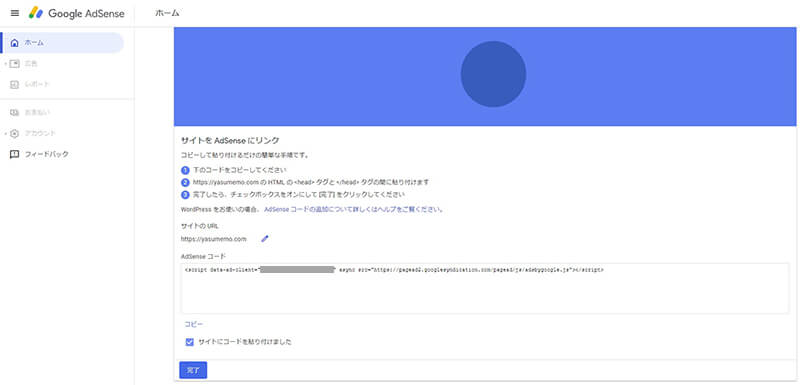Click the step 1 numbered circle
The width and height of the screenshot is (800, 385).
[x=185, y=170]
